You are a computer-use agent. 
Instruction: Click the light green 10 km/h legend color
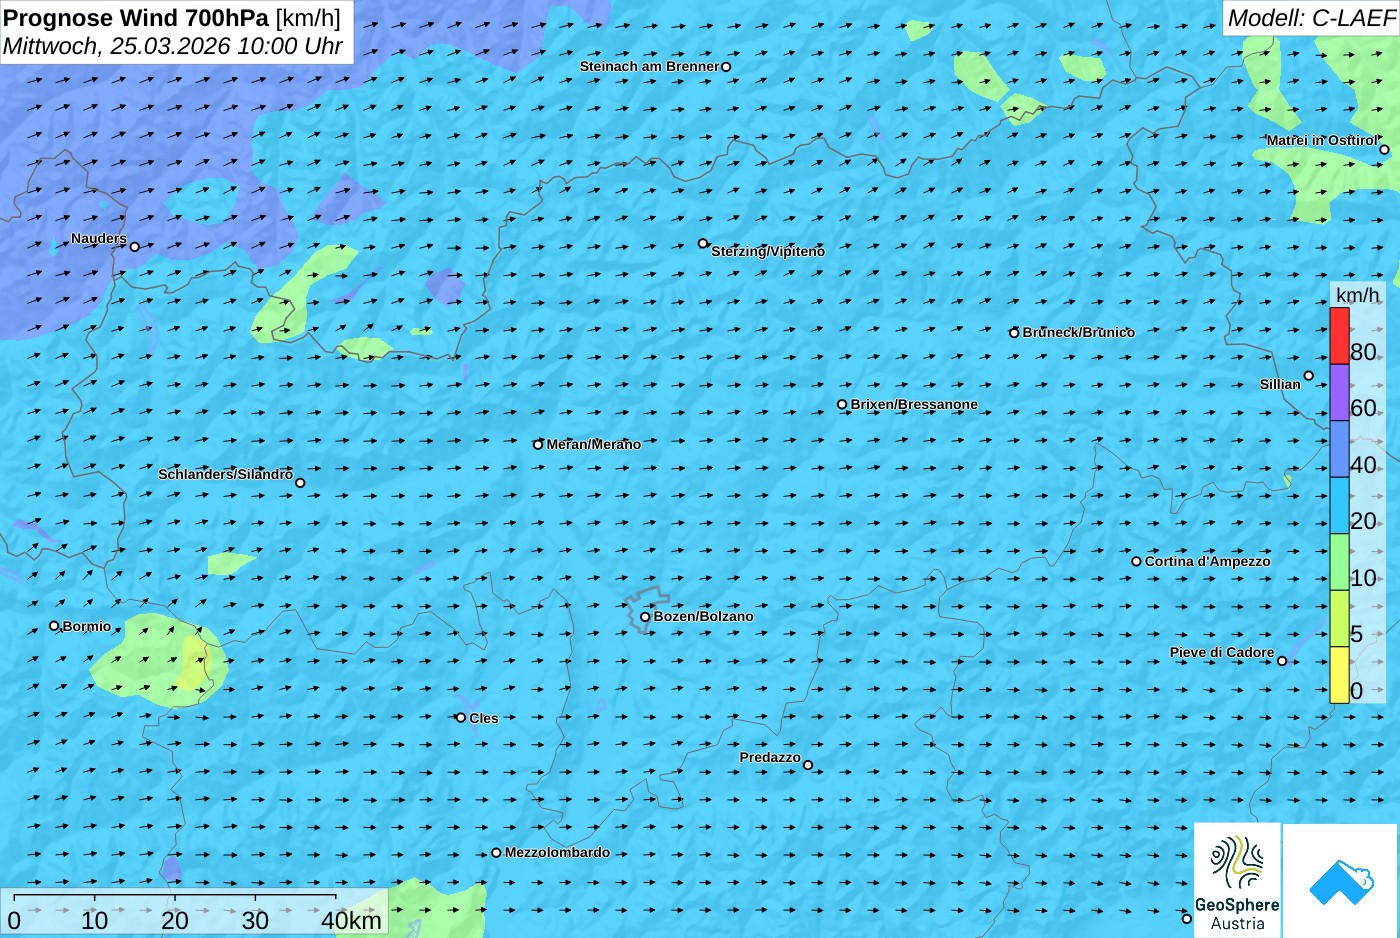pos(1339,562)
